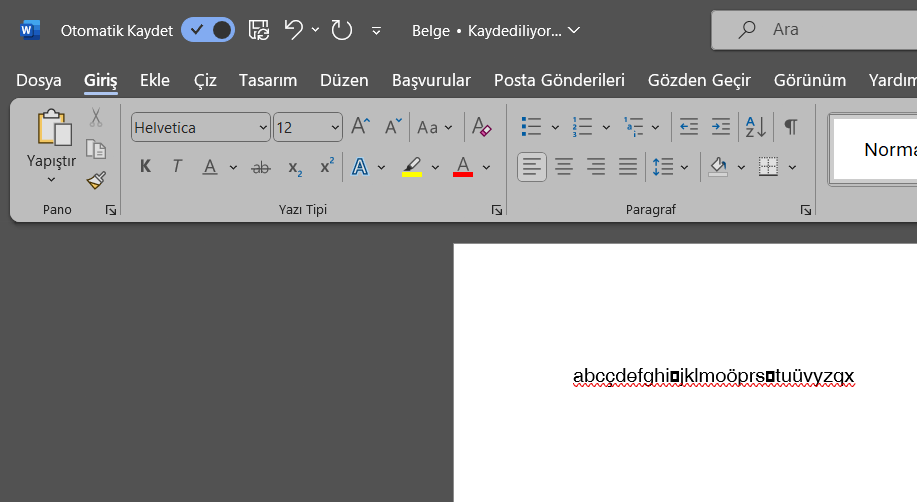The image size is (917, 502).
Task: Justify text alignment
Action: coord(628,167)
